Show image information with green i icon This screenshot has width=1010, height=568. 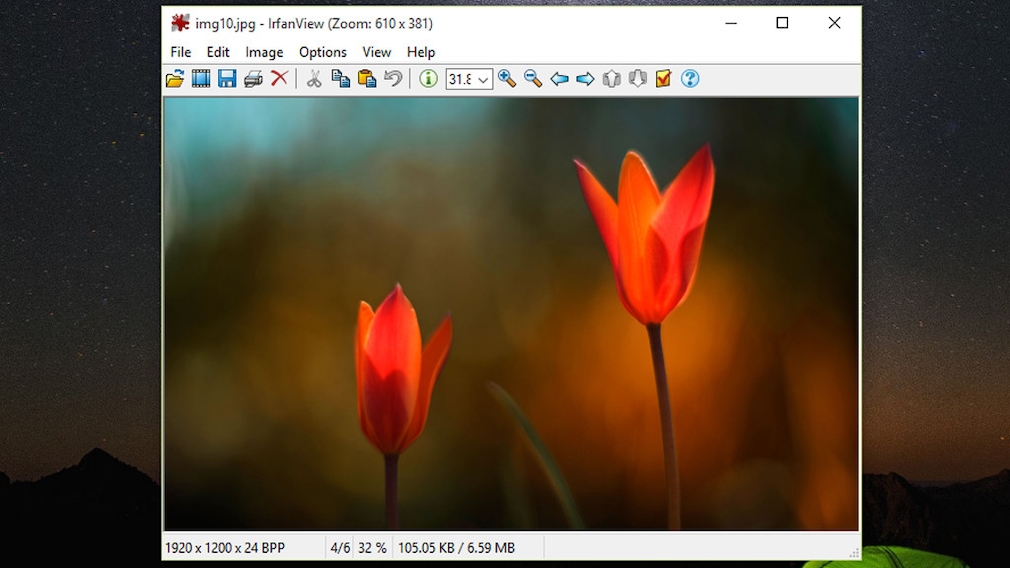pos(428,79)
